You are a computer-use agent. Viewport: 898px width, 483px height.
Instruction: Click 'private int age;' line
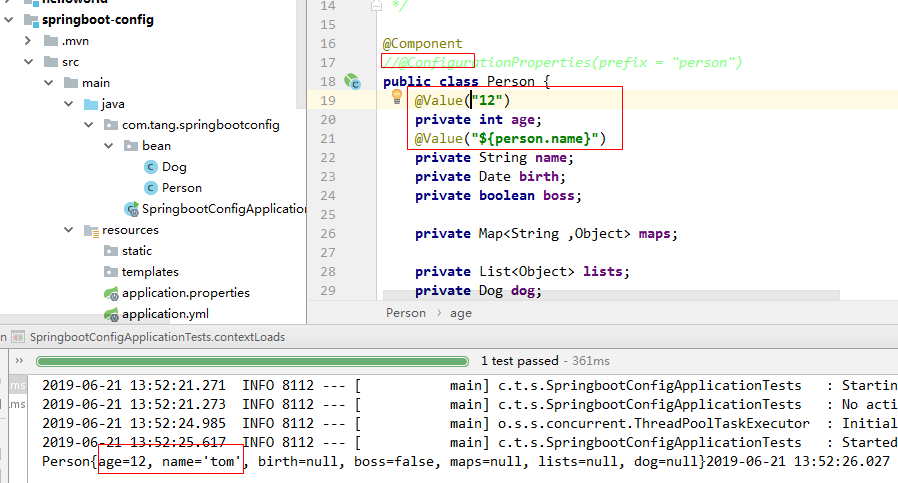point(478,120)
